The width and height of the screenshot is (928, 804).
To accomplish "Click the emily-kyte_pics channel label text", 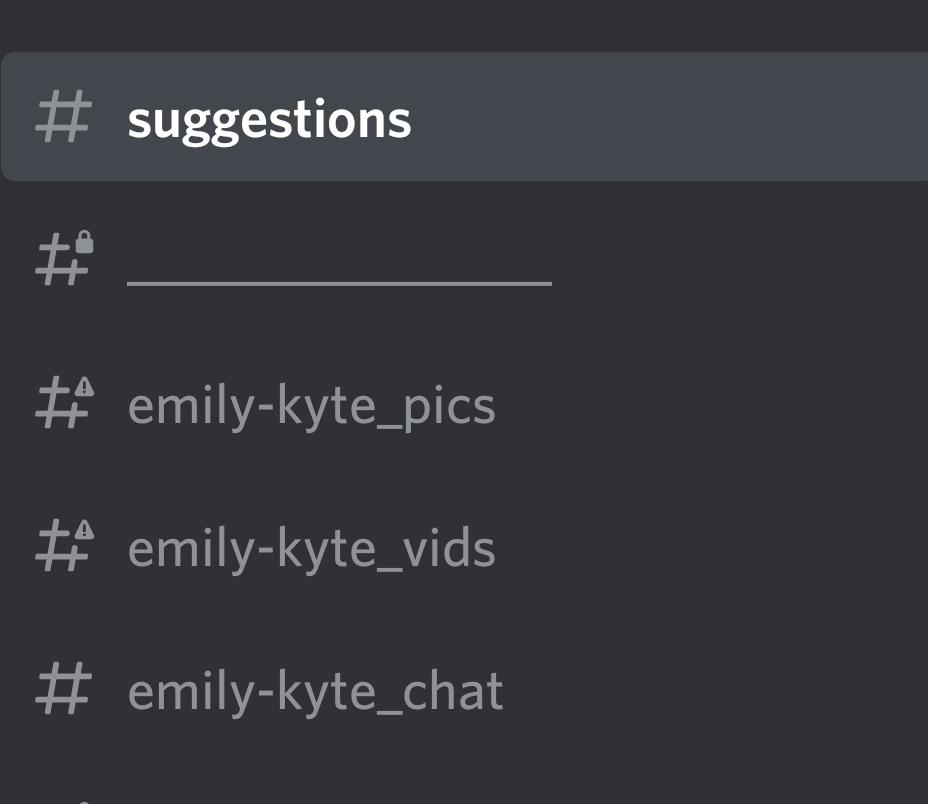I will point(310,404).
